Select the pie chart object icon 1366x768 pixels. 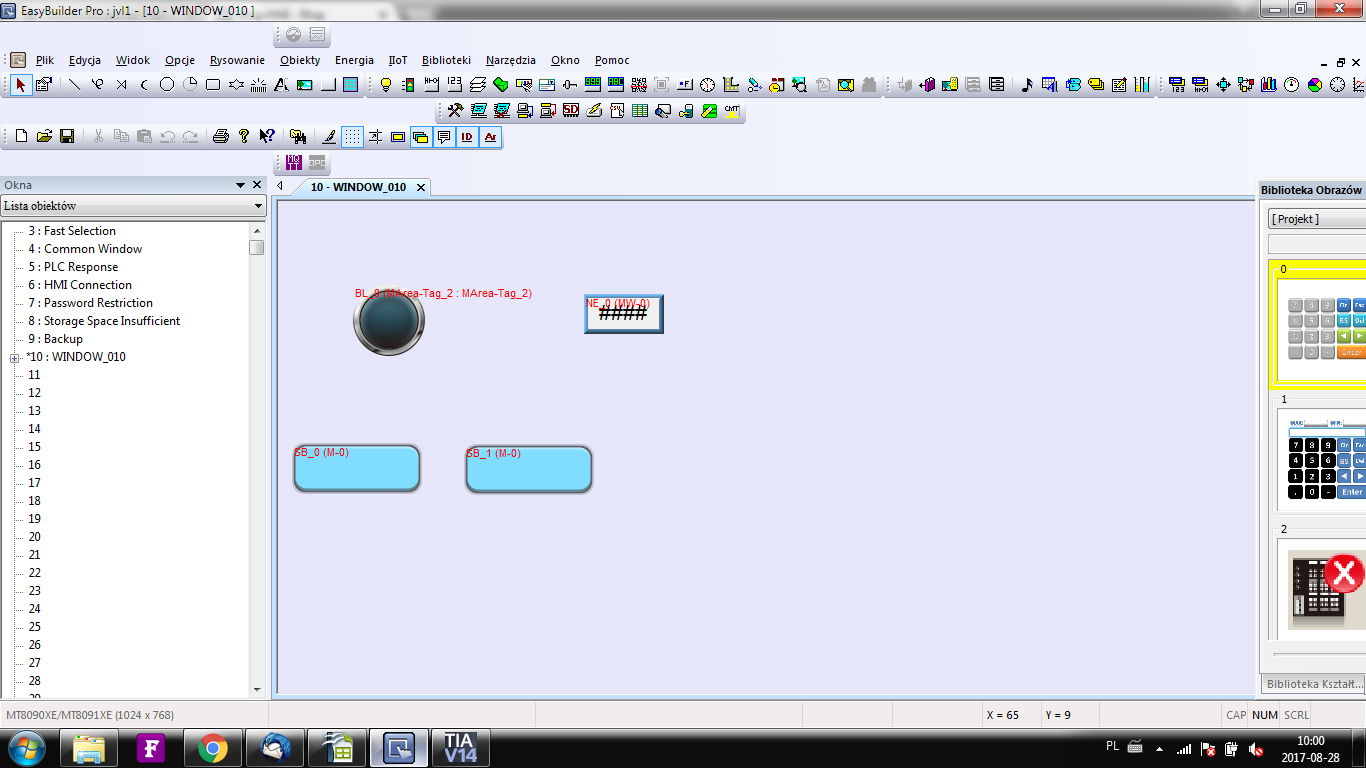(1314, 85)
